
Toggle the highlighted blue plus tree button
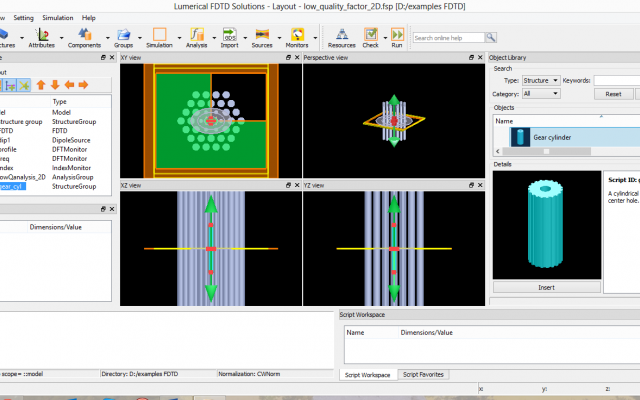pos(11,85)
